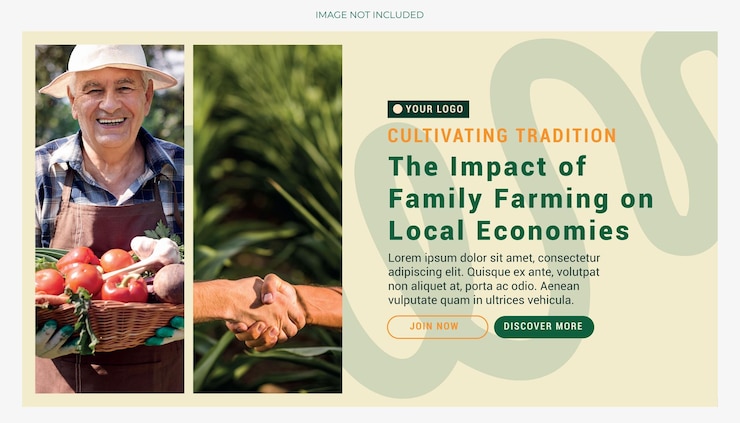Click the YOUR LOGO badge

click(x=428, y=109)
